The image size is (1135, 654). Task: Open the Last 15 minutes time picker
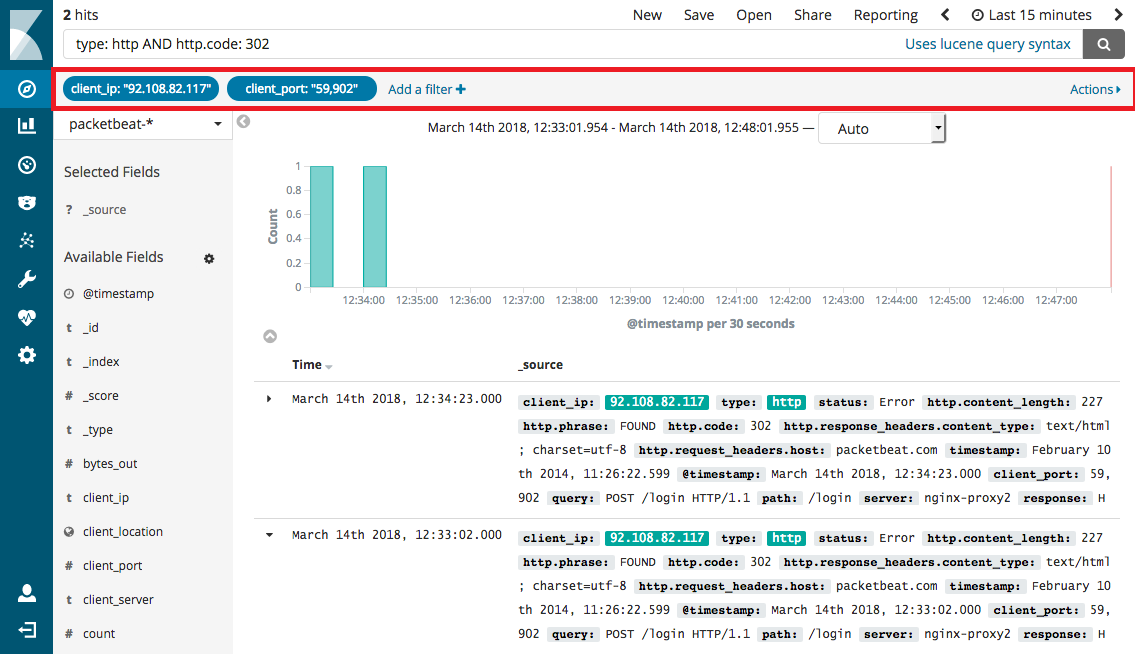(1031, 14)
